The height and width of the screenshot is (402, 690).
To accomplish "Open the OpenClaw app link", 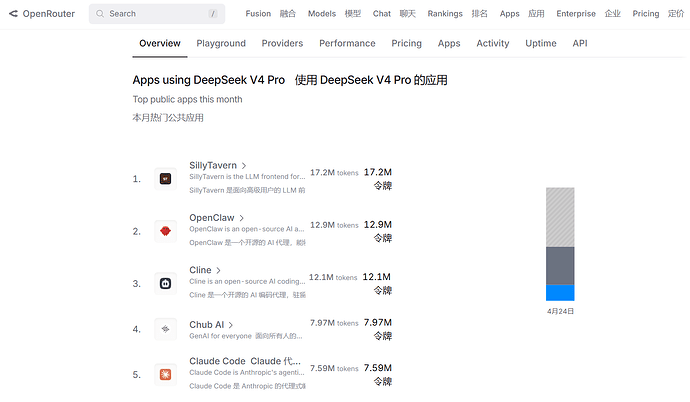I will click(x=212, y=218).
